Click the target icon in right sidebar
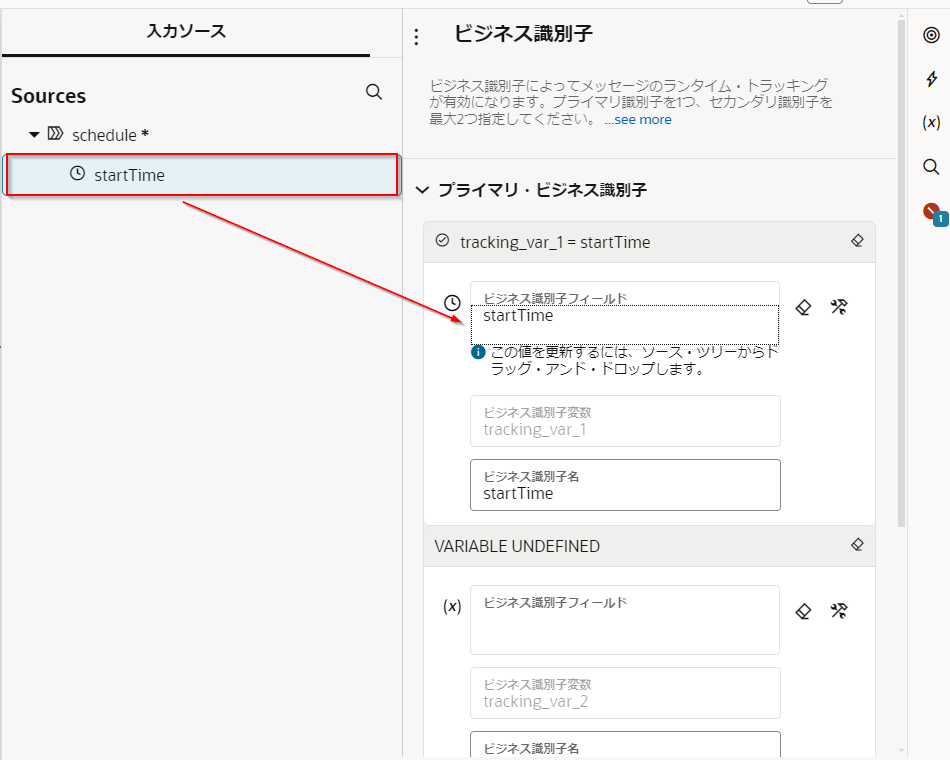 tap(931, 35)
